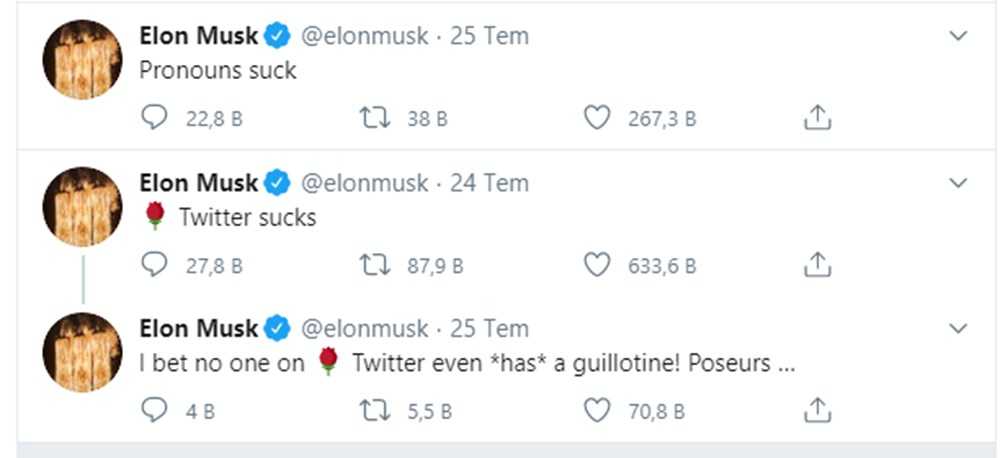Click the profile picture on "Pronouns suck" tweet

[82, 59]
